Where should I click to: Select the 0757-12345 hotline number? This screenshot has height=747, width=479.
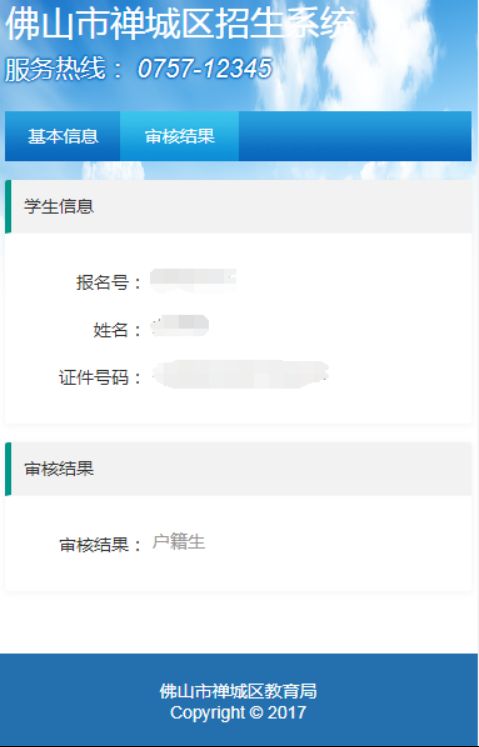(205, 68)
